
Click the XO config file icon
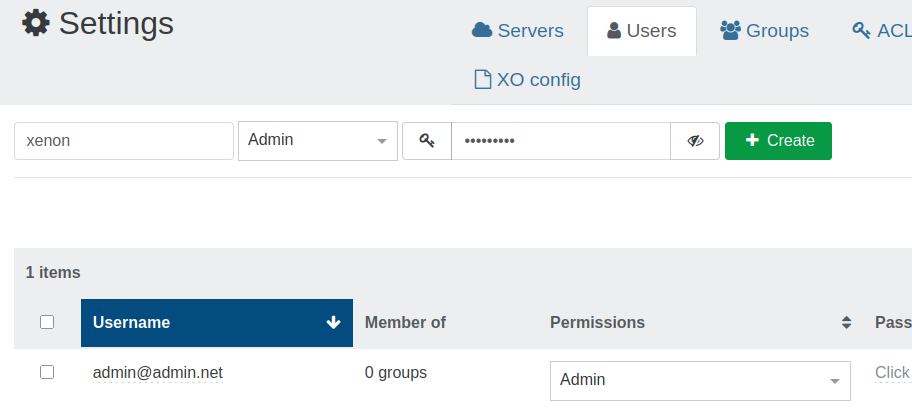[482, 79]
